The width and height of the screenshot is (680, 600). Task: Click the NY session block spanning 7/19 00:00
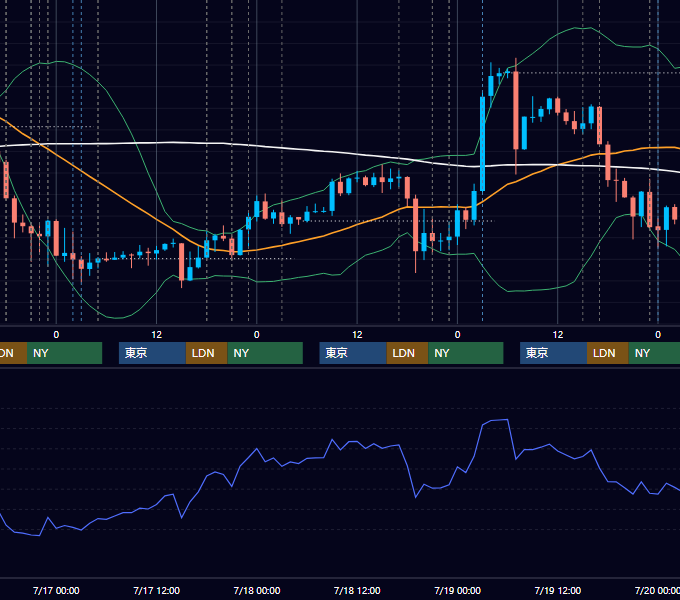[466, 353]
